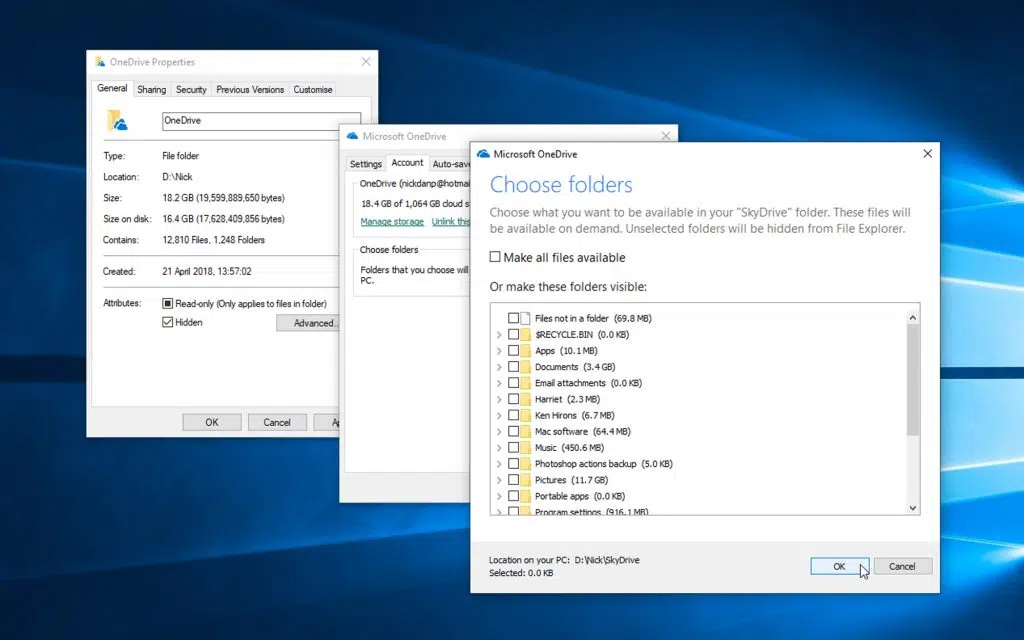This screenshot has height=640, width=1024.
Task: Click the OneDrive folder icon in Properties window
Action: [x=118, y=121]
